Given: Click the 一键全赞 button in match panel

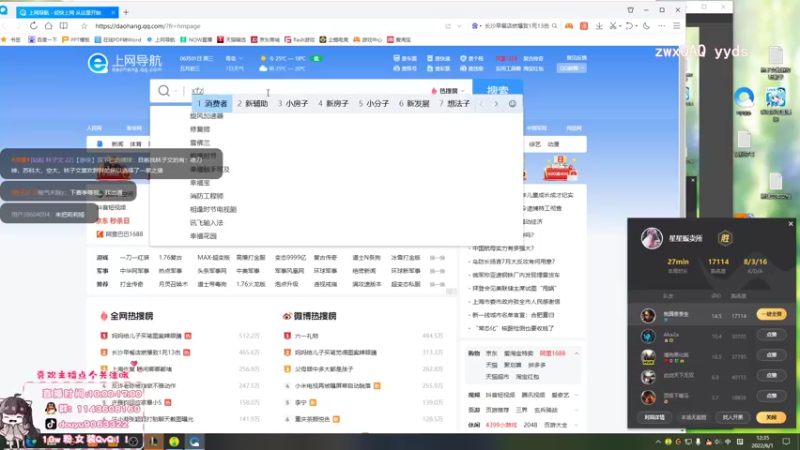Looking at the screenshot, I should pos(771,315).
